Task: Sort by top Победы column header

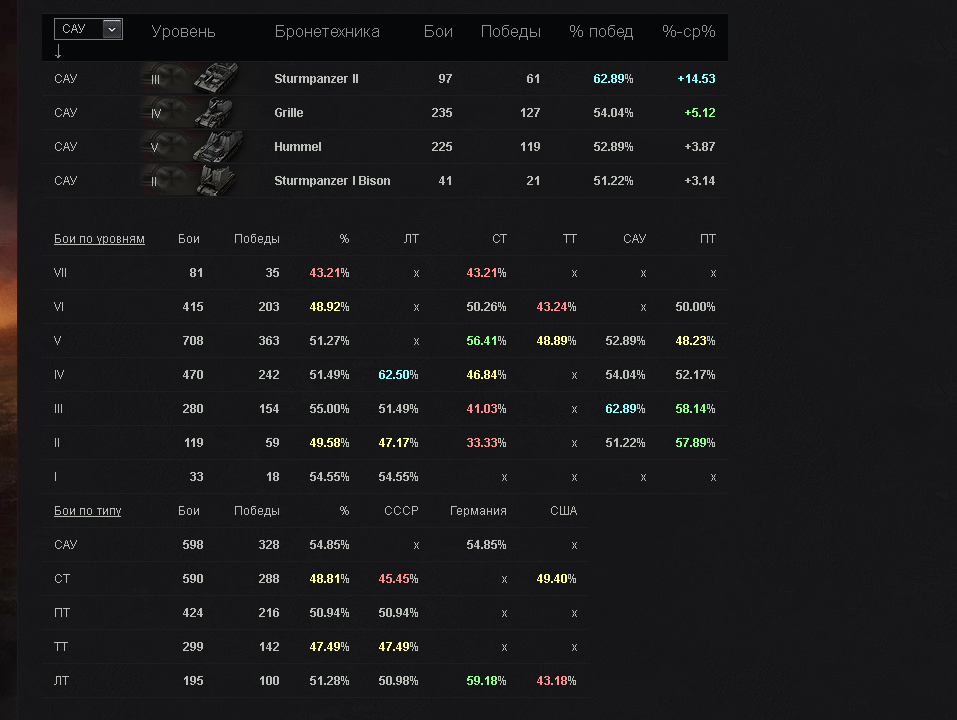Action: 510,31
